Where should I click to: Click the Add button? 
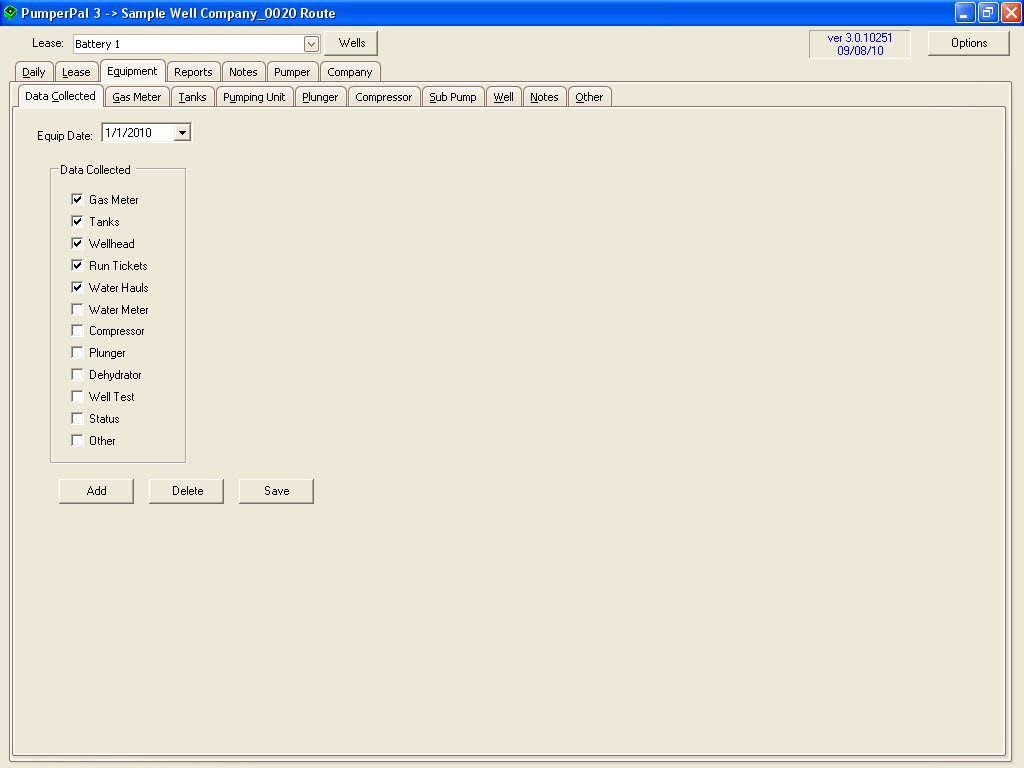(x=95, y=490)
